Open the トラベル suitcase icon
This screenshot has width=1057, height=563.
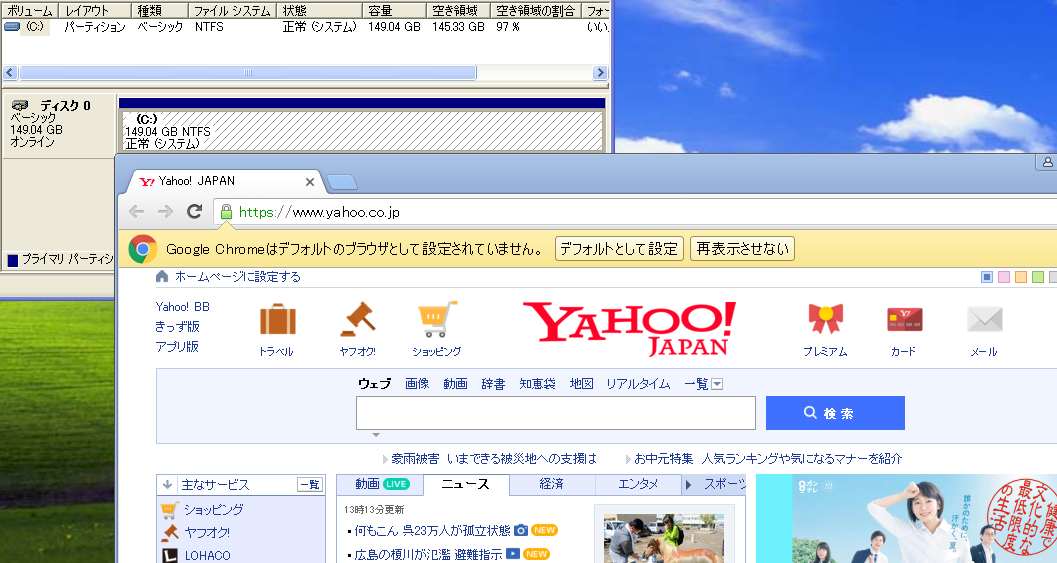277,320
